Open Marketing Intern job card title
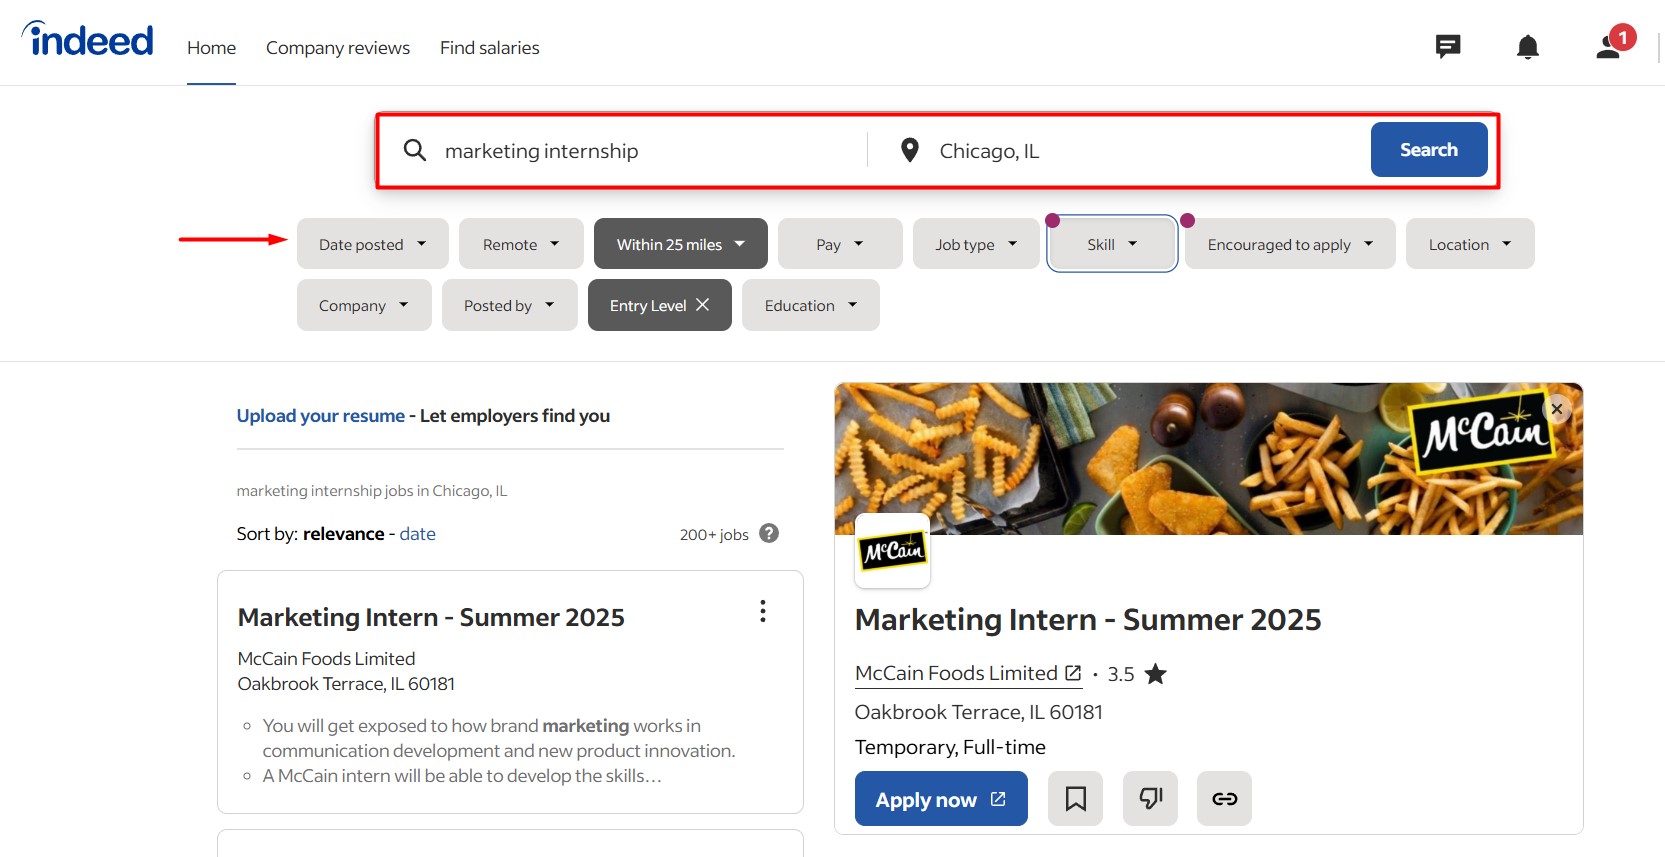 [x=431, y=617]
